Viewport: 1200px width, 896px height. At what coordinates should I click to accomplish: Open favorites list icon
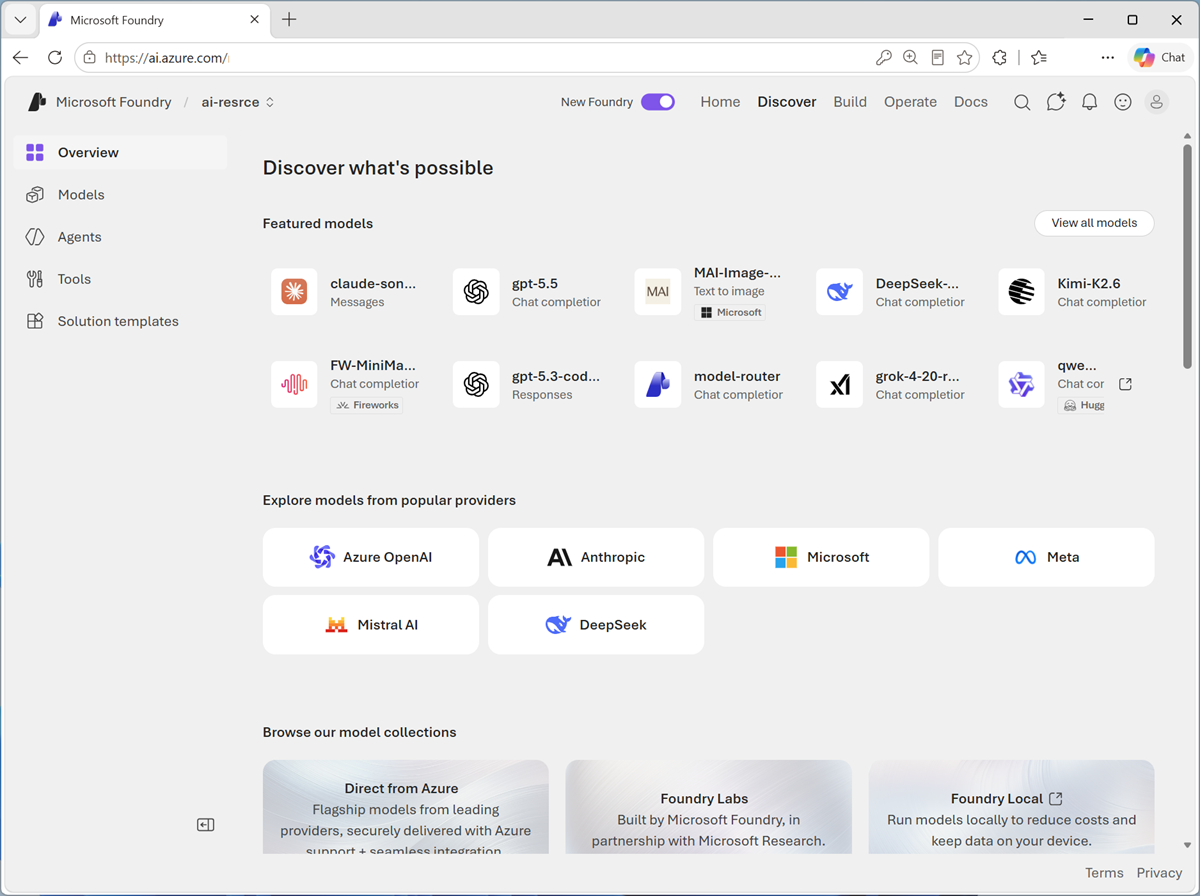coord(1039,58)
